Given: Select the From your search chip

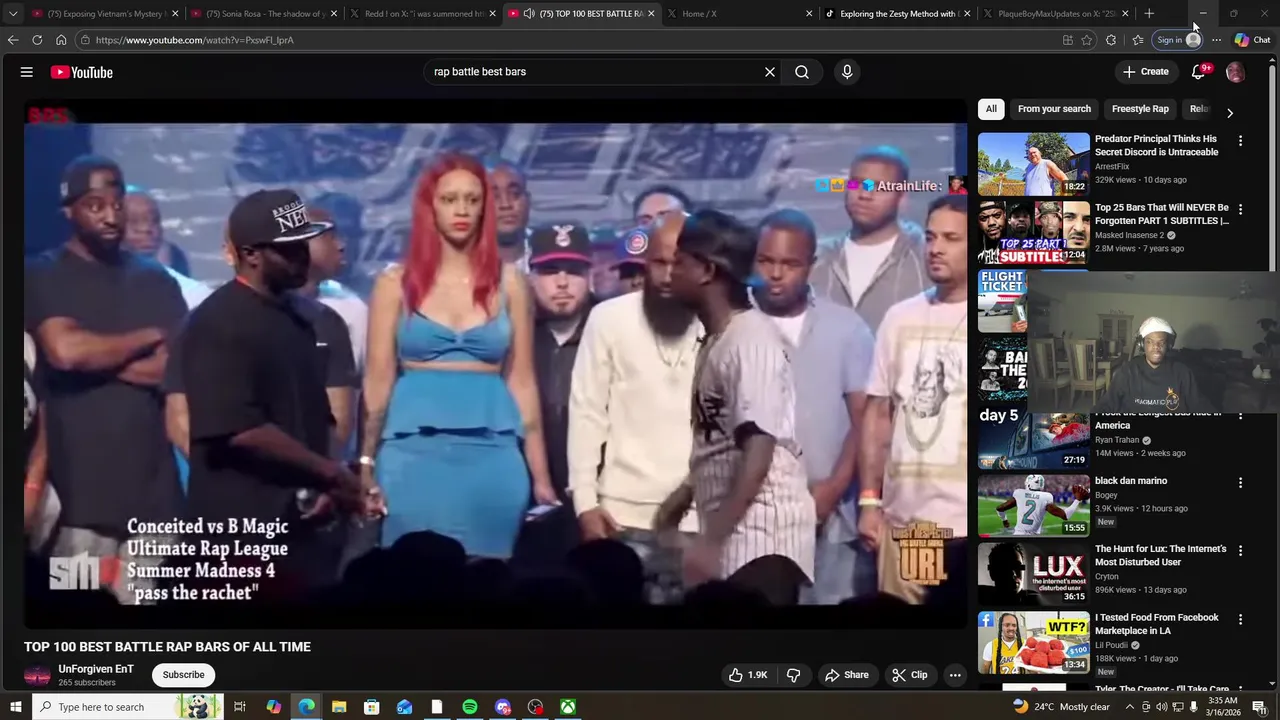Looking at the screenshot, I should click(1054, 109).
